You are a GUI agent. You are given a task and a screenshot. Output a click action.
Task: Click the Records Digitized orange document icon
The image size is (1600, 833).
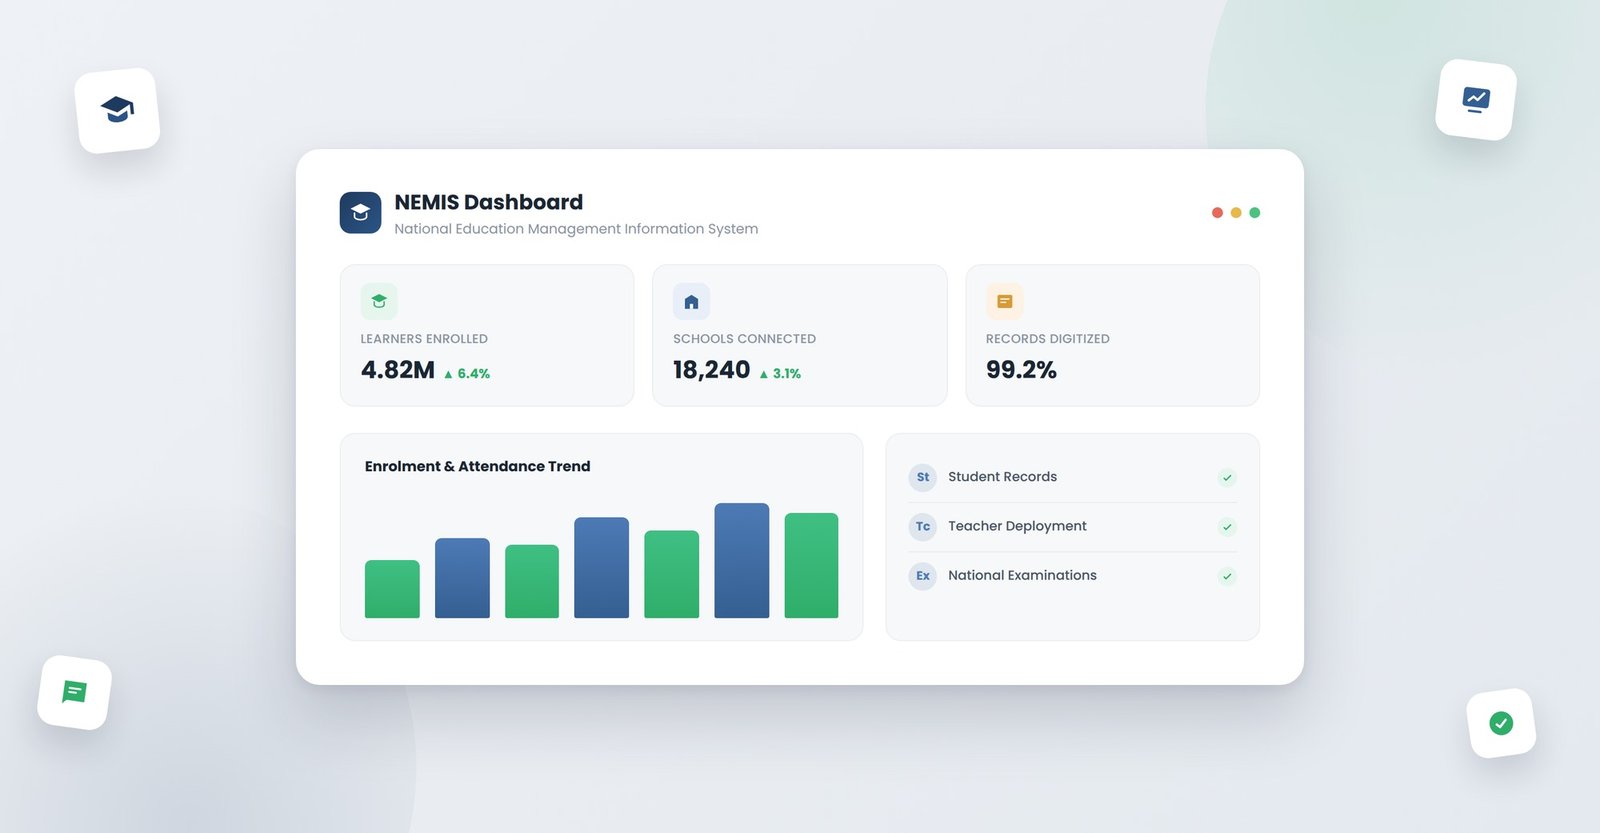pos(1004,301)
